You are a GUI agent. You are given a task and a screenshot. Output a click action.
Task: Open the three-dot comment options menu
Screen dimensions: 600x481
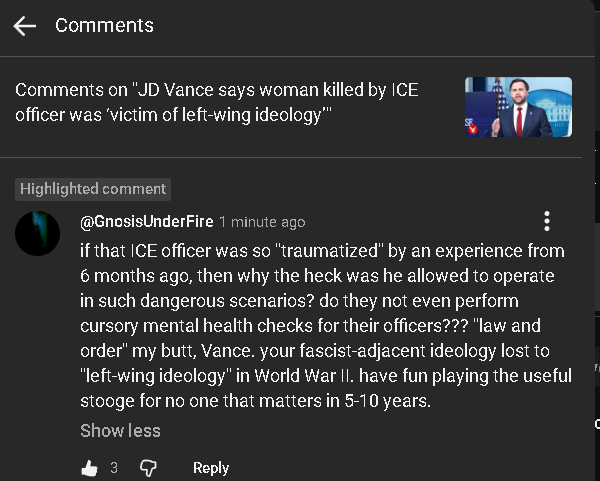click(x=546, y=221)
